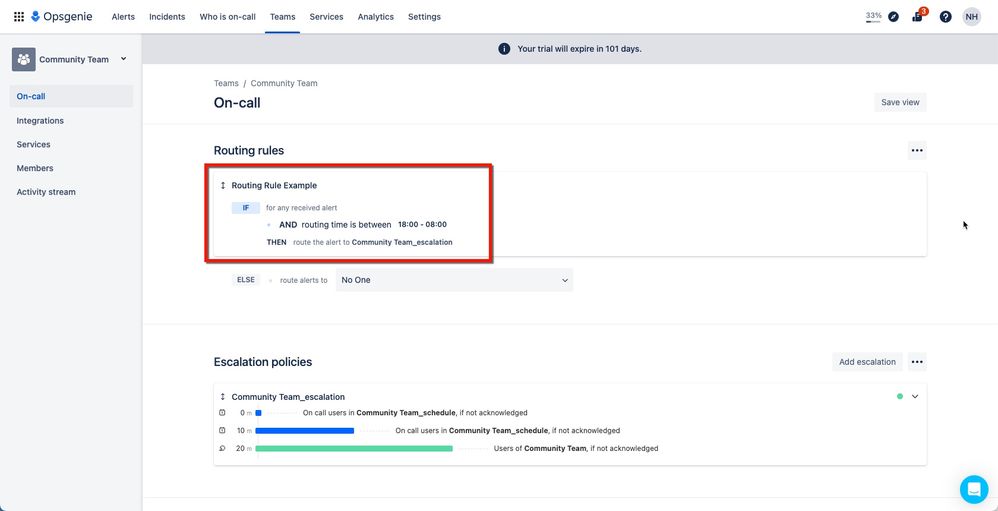Viewport: 998px width, 511px height.
Task: Open the trial progress compass icon
Action: pos(894,17)
